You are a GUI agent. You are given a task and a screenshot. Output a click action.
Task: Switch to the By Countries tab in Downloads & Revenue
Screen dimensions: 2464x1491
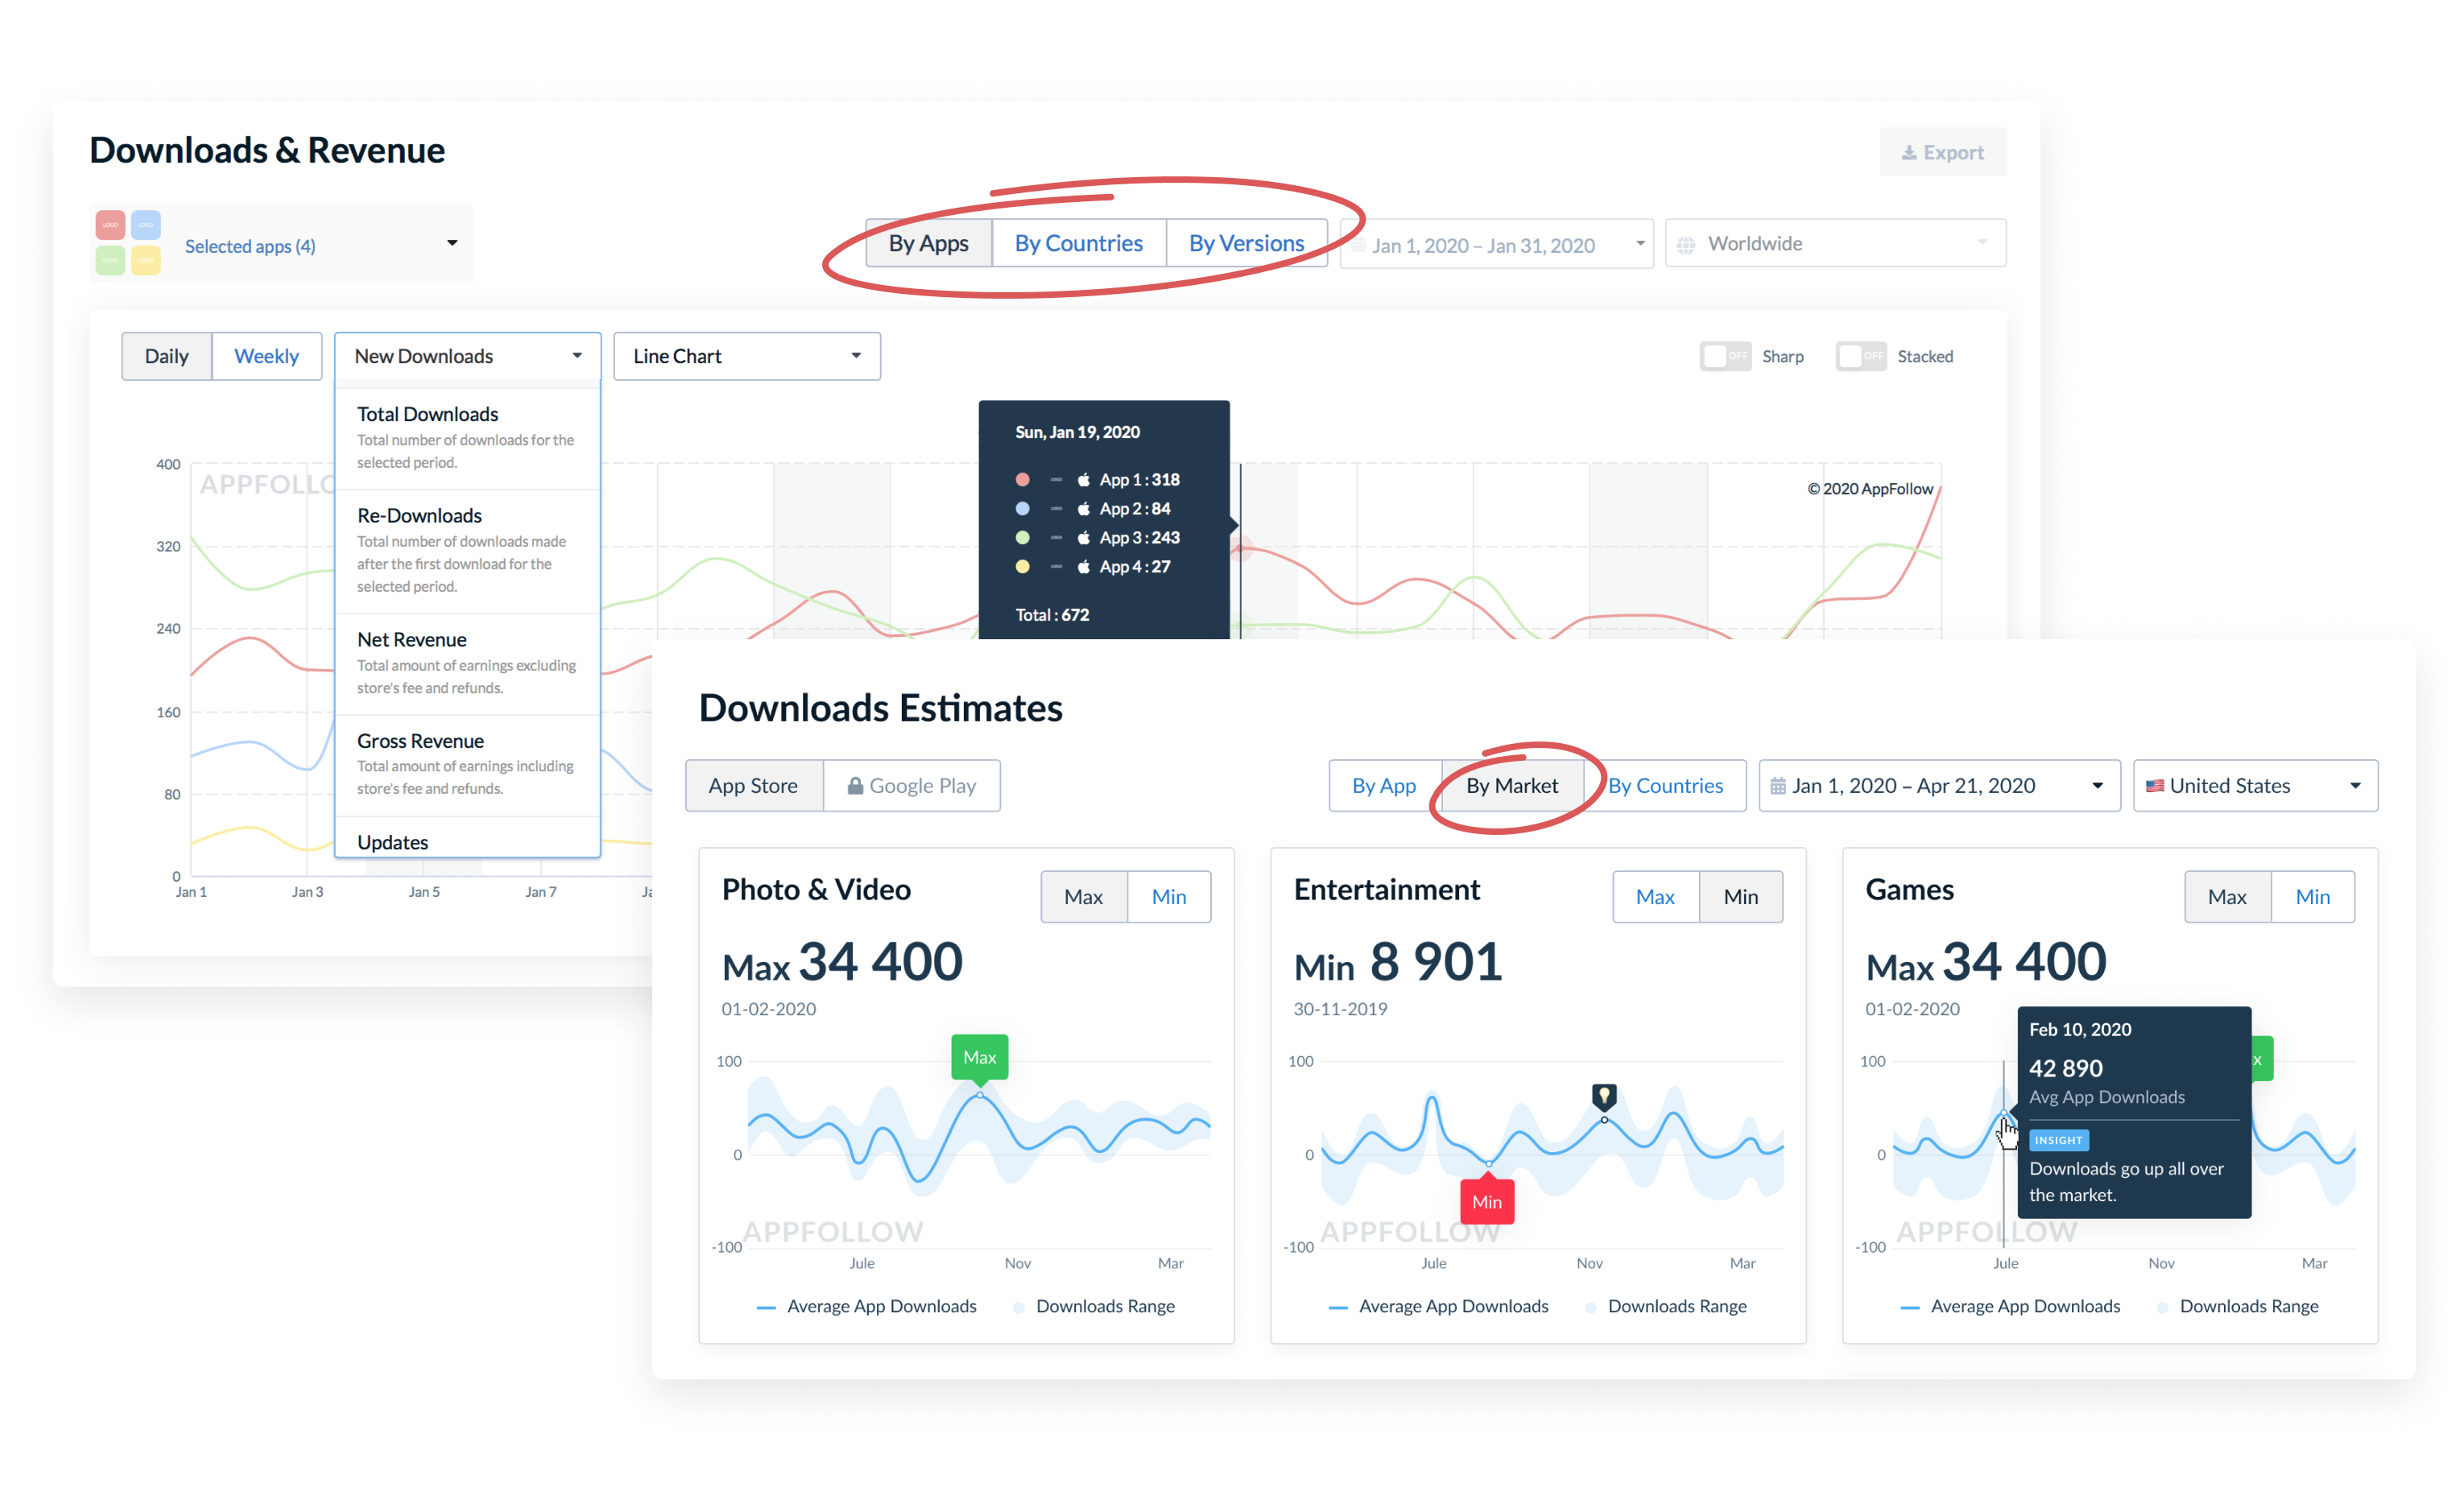[x=1078, y=243]
